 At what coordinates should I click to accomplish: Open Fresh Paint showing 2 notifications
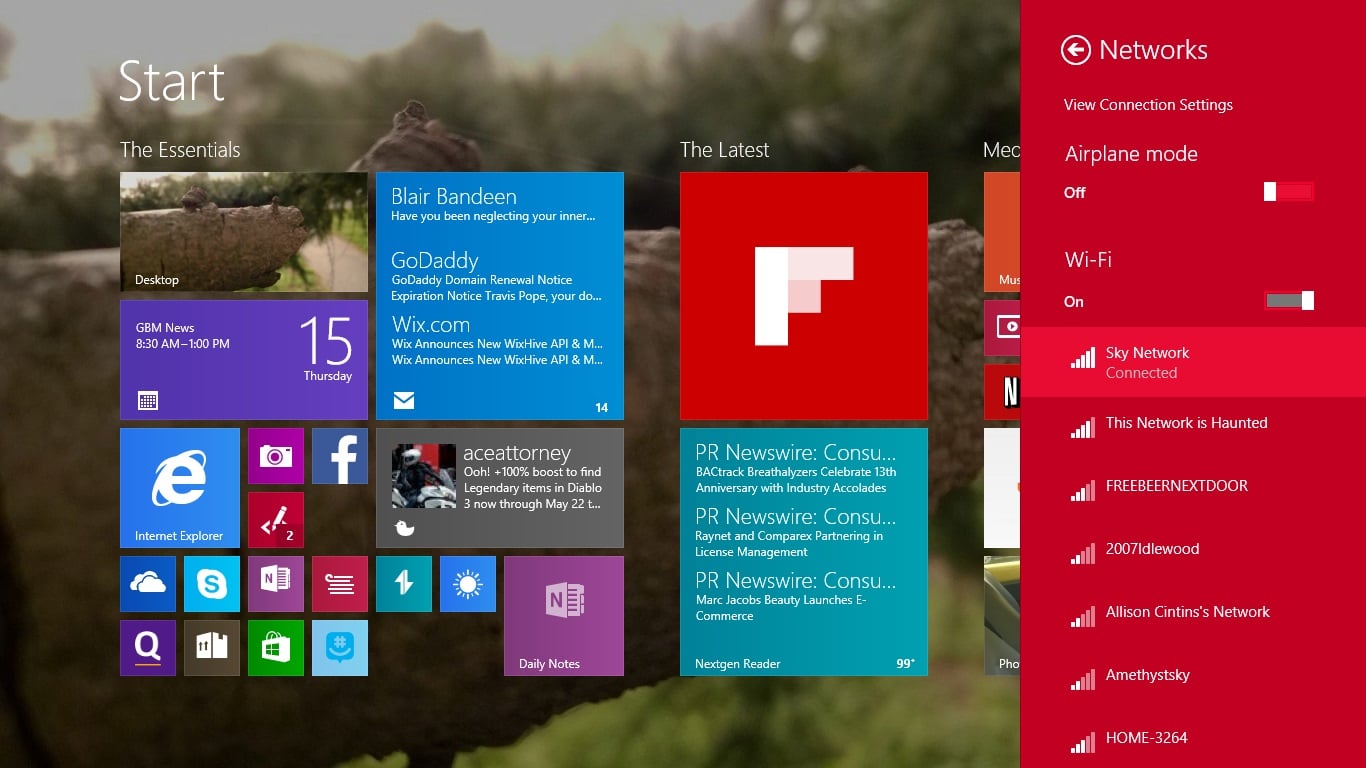pyautogui.click(x=275, y=519)
